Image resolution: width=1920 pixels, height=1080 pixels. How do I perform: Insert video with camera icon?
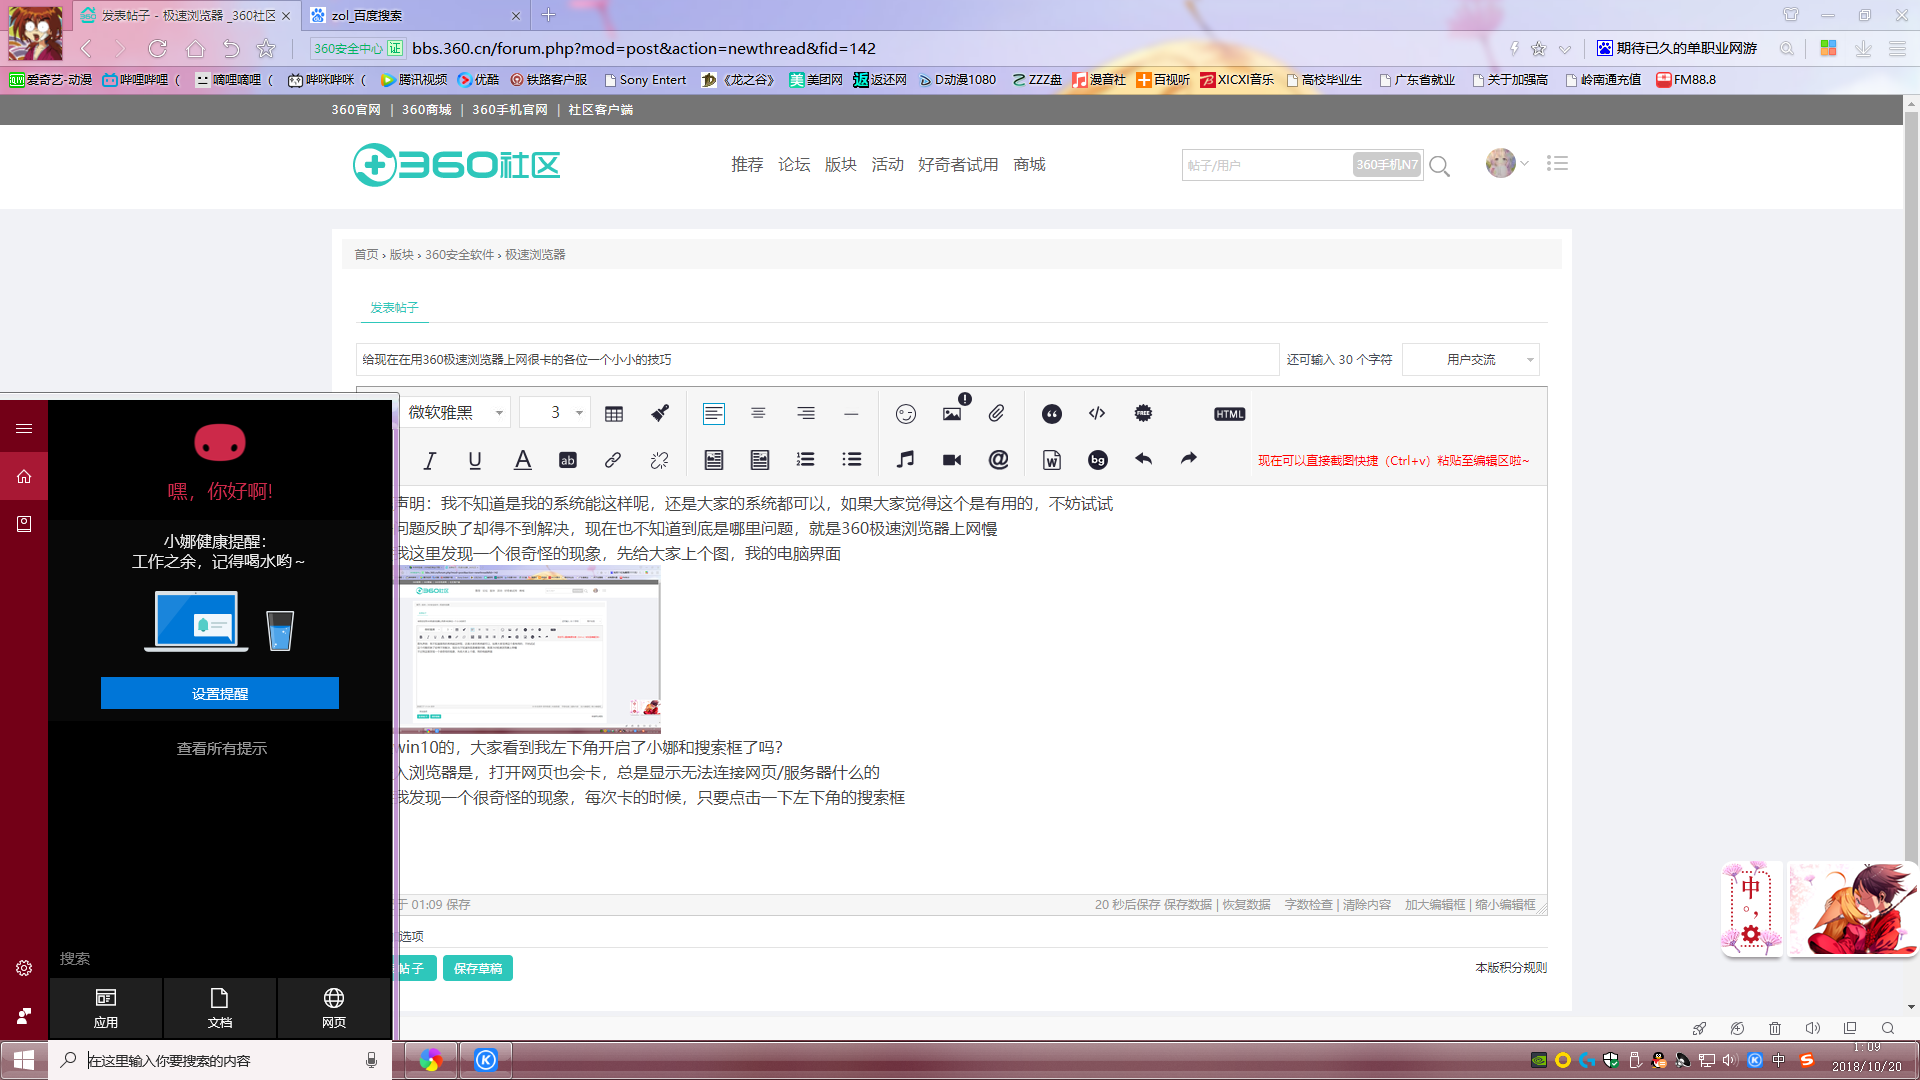952,460
